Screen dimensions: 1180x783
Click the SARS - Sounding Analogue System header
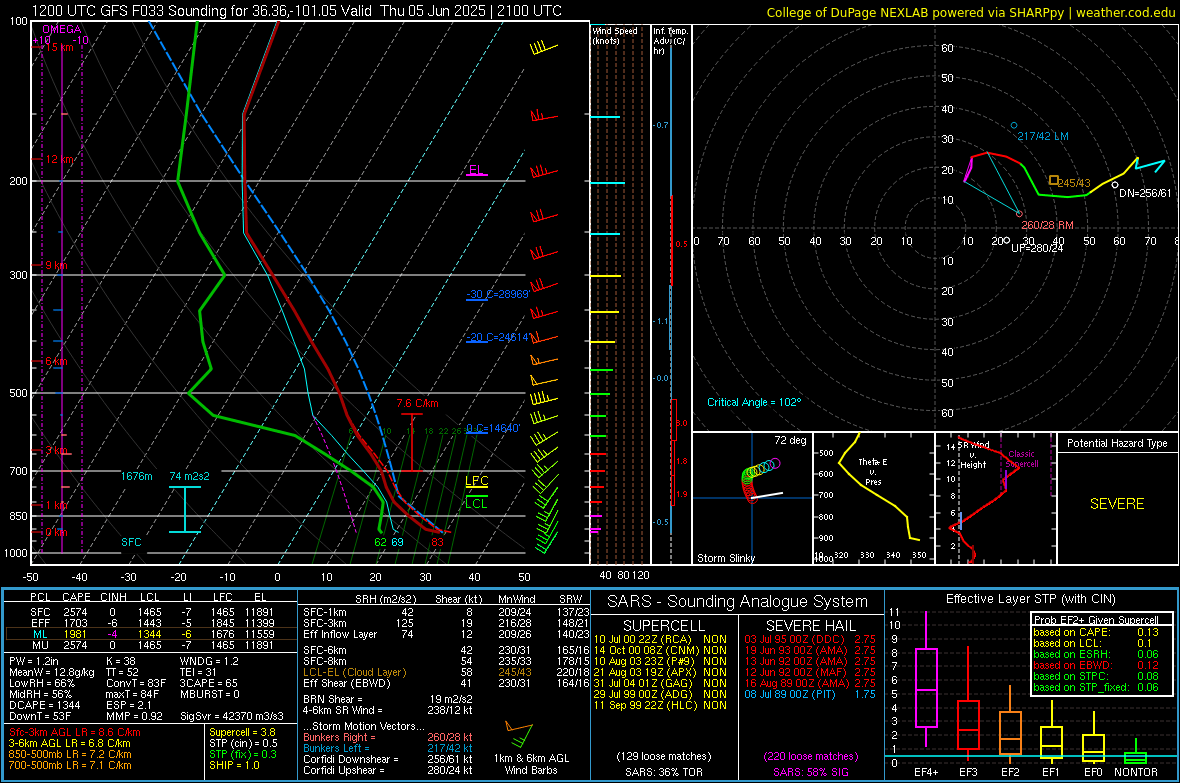[x=738, y=602]
